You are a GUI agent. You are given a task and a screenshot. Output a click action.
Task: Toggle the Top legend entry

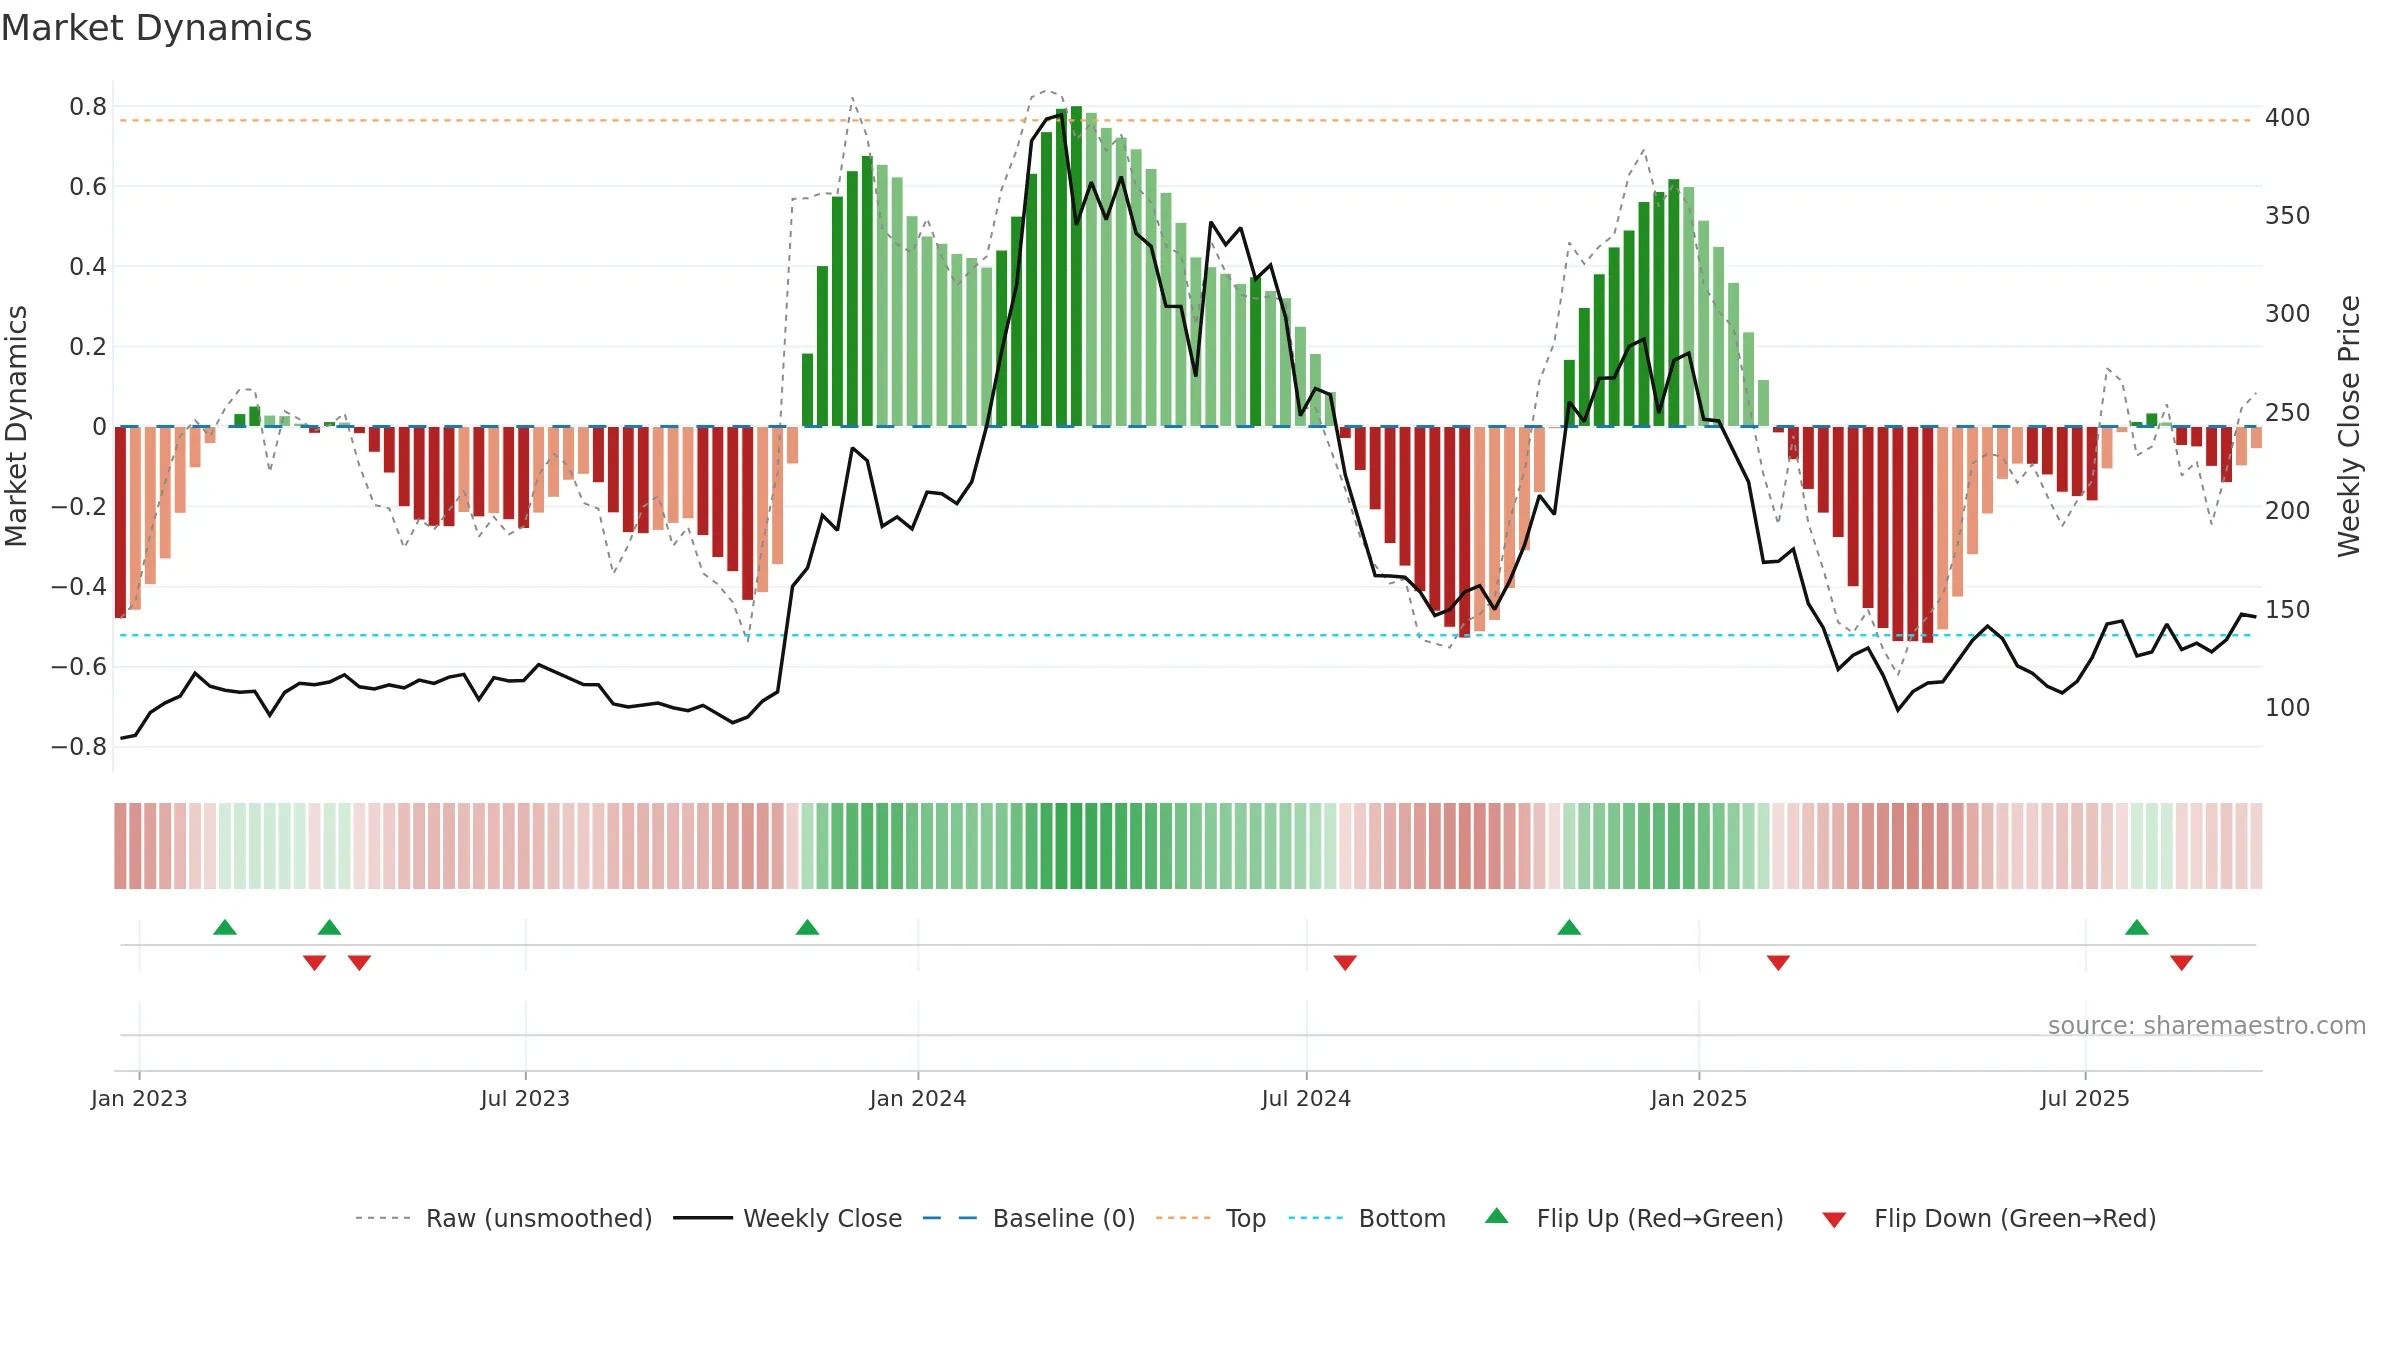1211,1218
